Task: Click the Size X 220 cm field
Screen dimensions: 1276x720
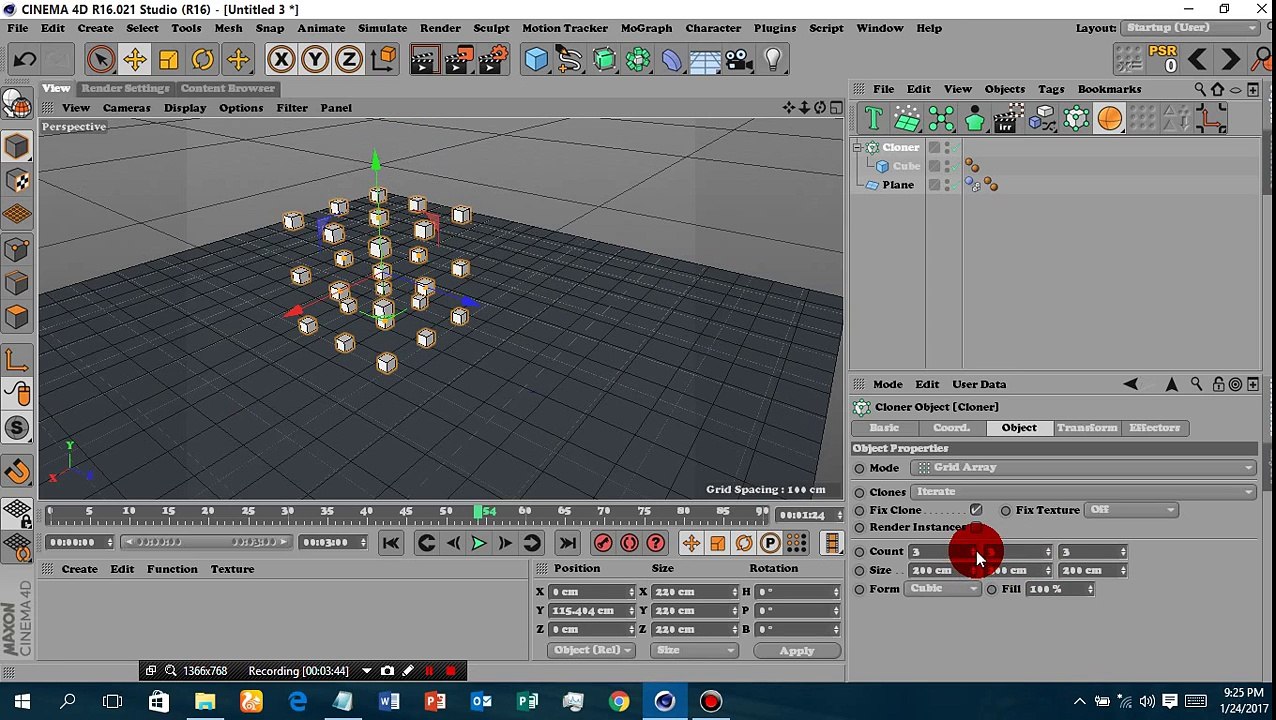Action: point(694,592)
